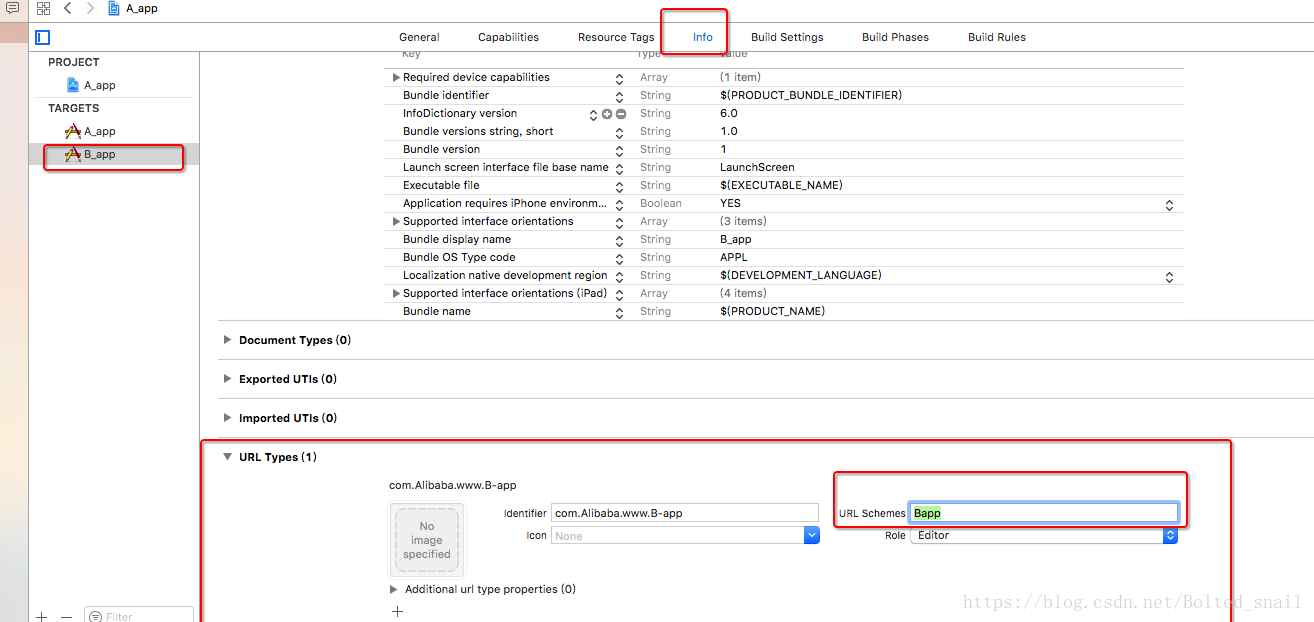1314x622 pixels.
Task: Open key stepper for Bundle versions string, short
Action: click(619, 132)
